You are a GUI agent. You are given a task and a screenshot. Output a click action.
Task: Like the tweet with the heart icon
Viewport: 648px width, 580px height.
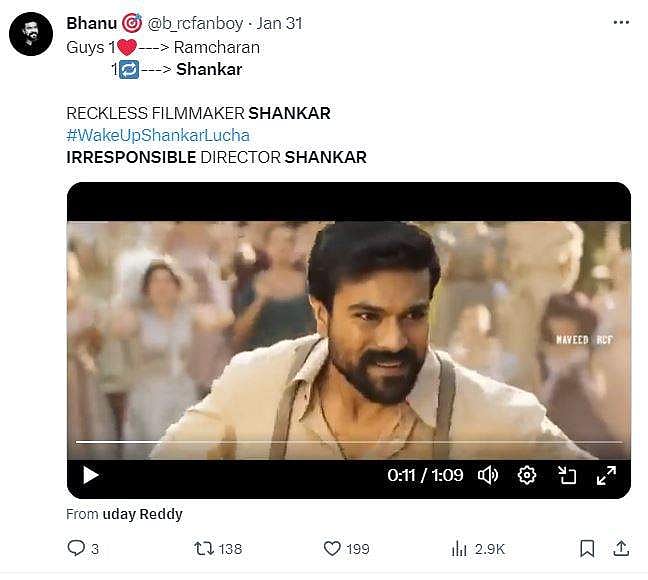(x=333, y=548)
